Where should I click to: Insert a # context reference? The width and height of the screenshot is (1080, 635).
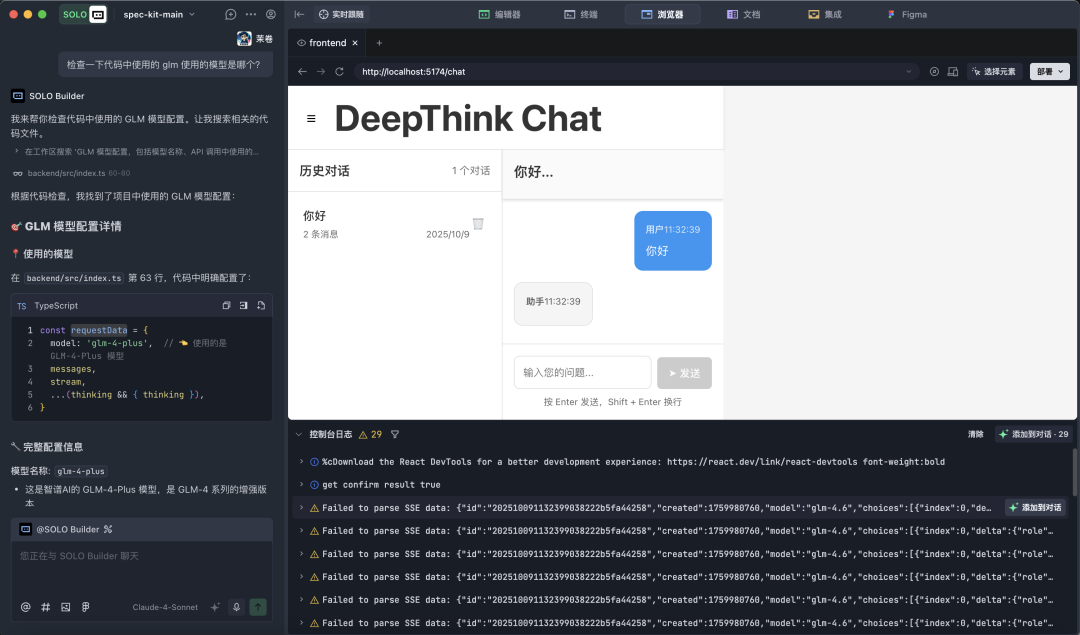point(45,607)
